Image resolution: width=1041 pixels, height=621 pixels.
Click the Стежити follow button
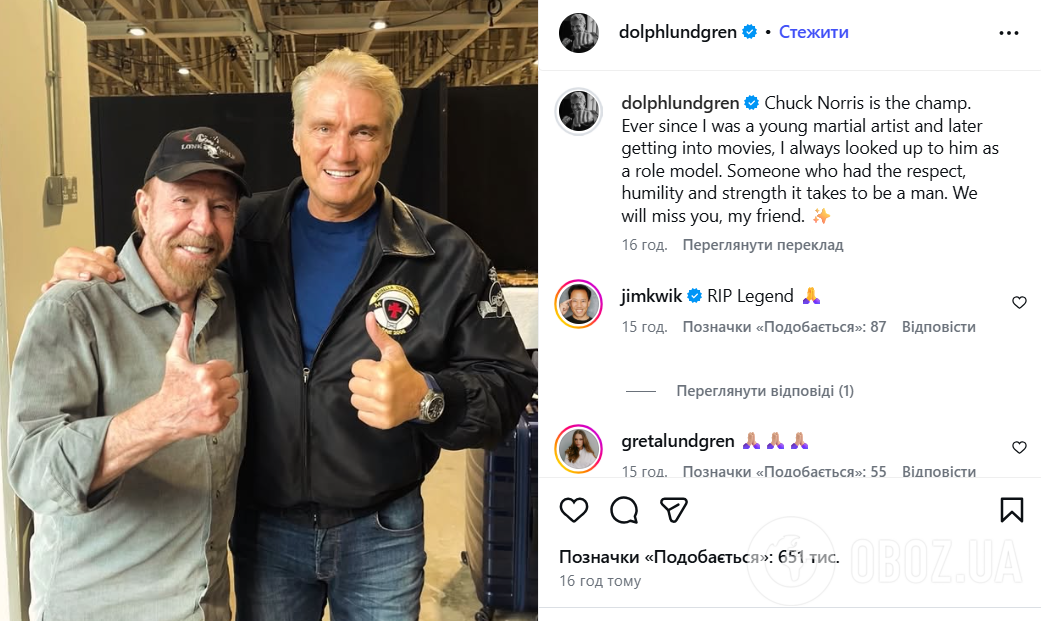(813, 32)
